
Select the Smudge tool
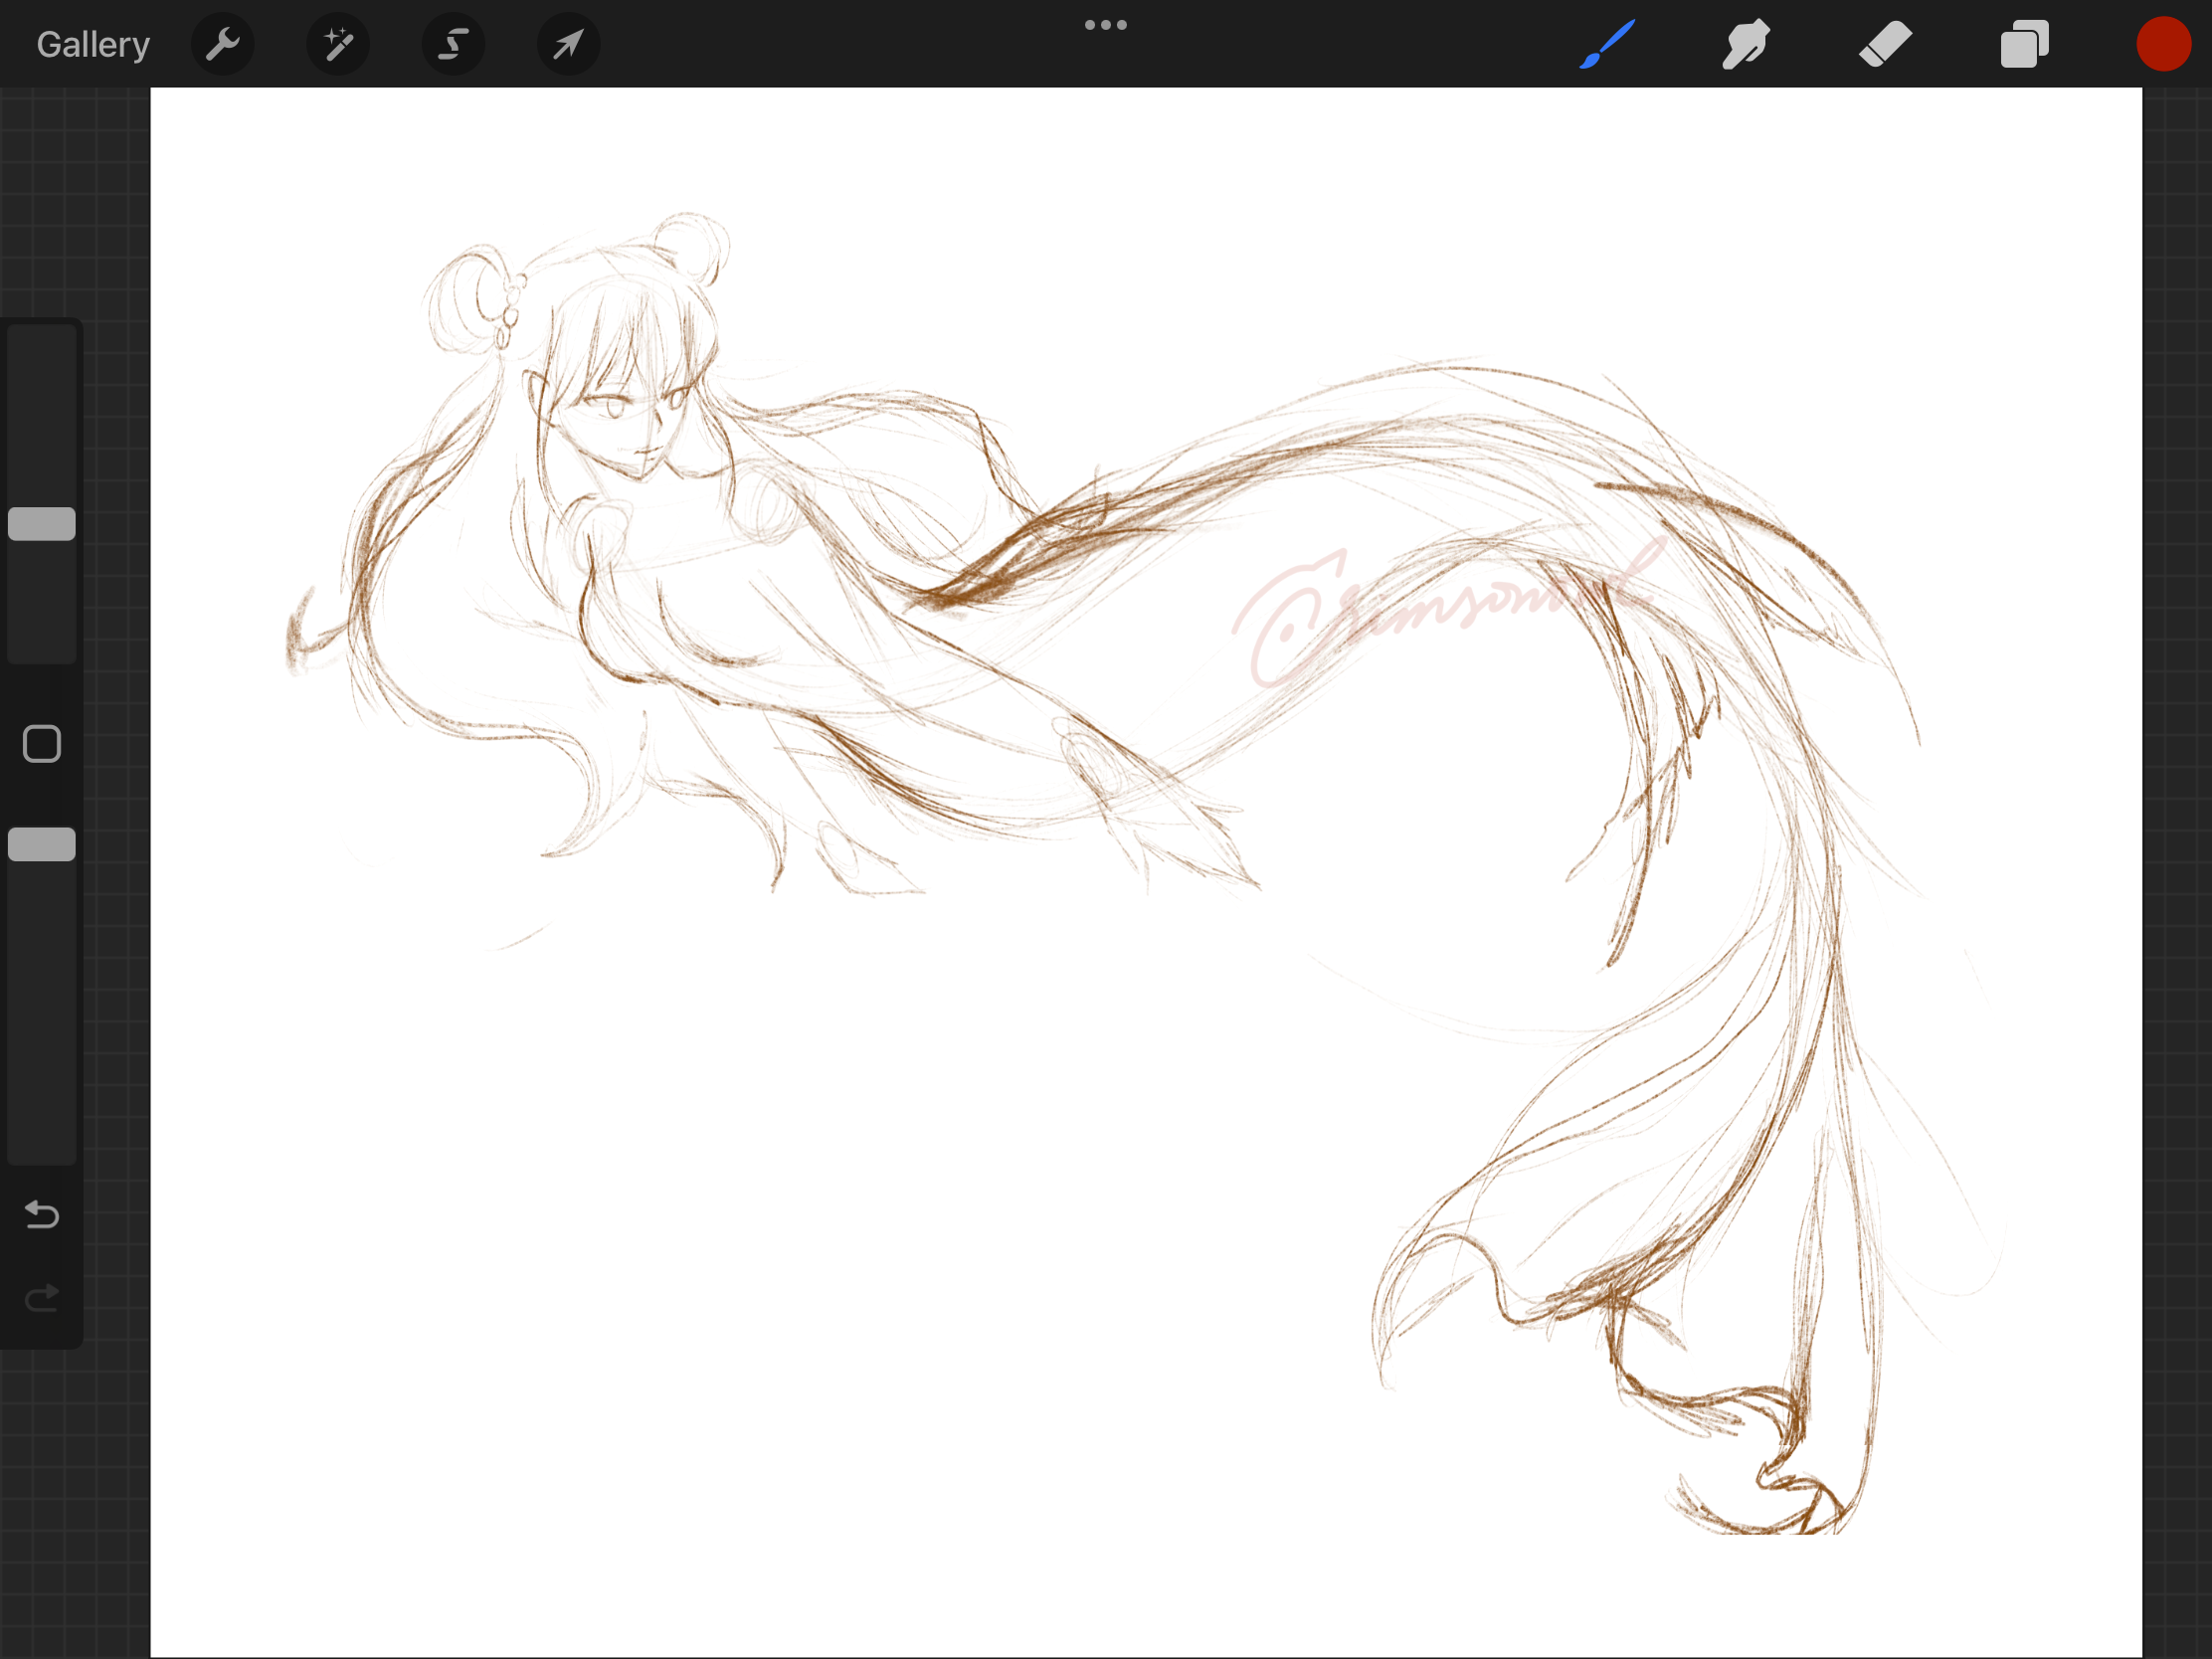1746,45
